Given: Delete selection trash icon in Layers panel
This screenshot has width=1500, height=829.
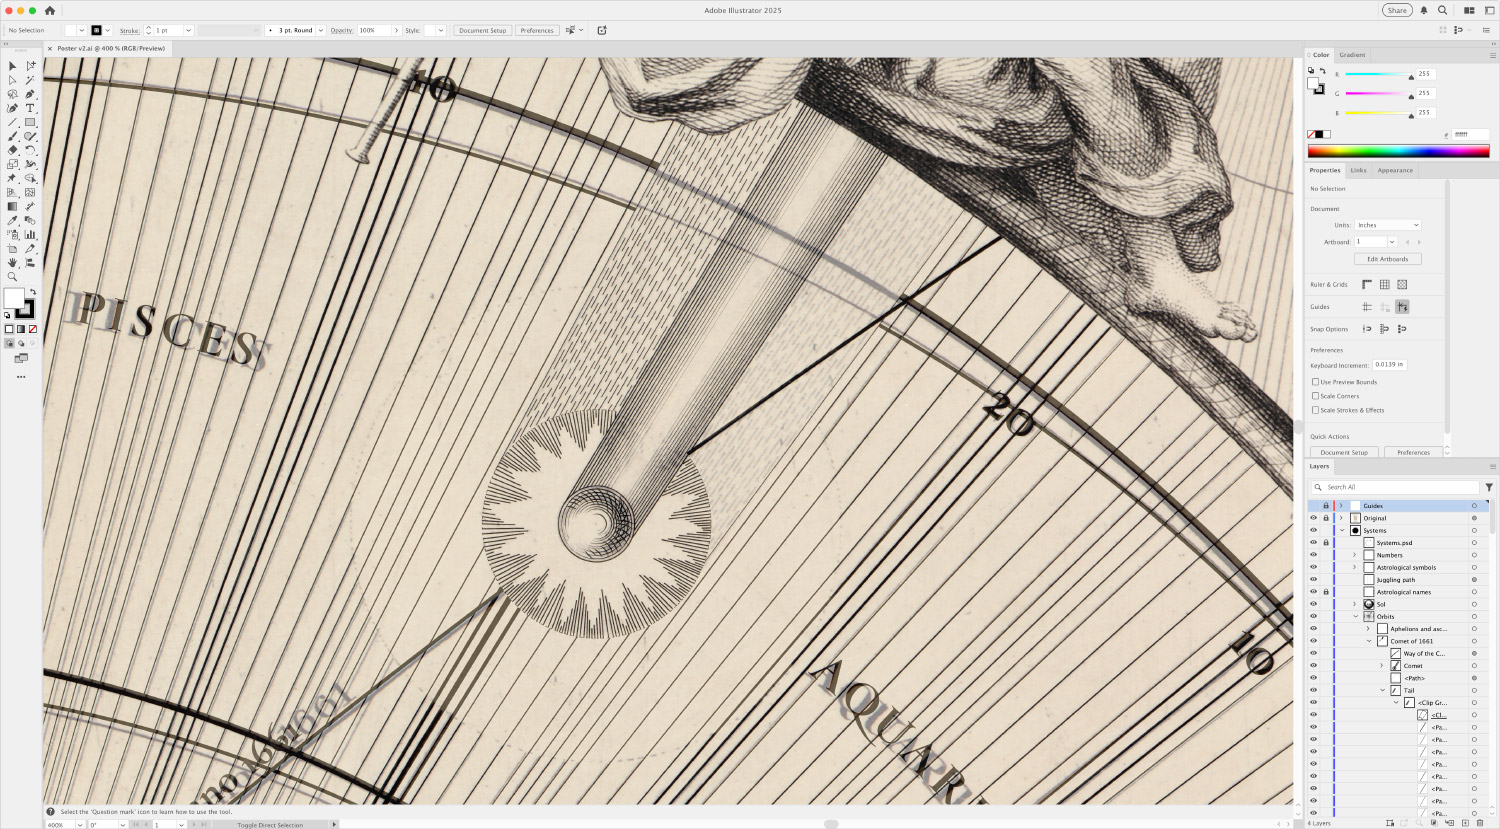Looking at the screenshot, I should click(1480, 823).
